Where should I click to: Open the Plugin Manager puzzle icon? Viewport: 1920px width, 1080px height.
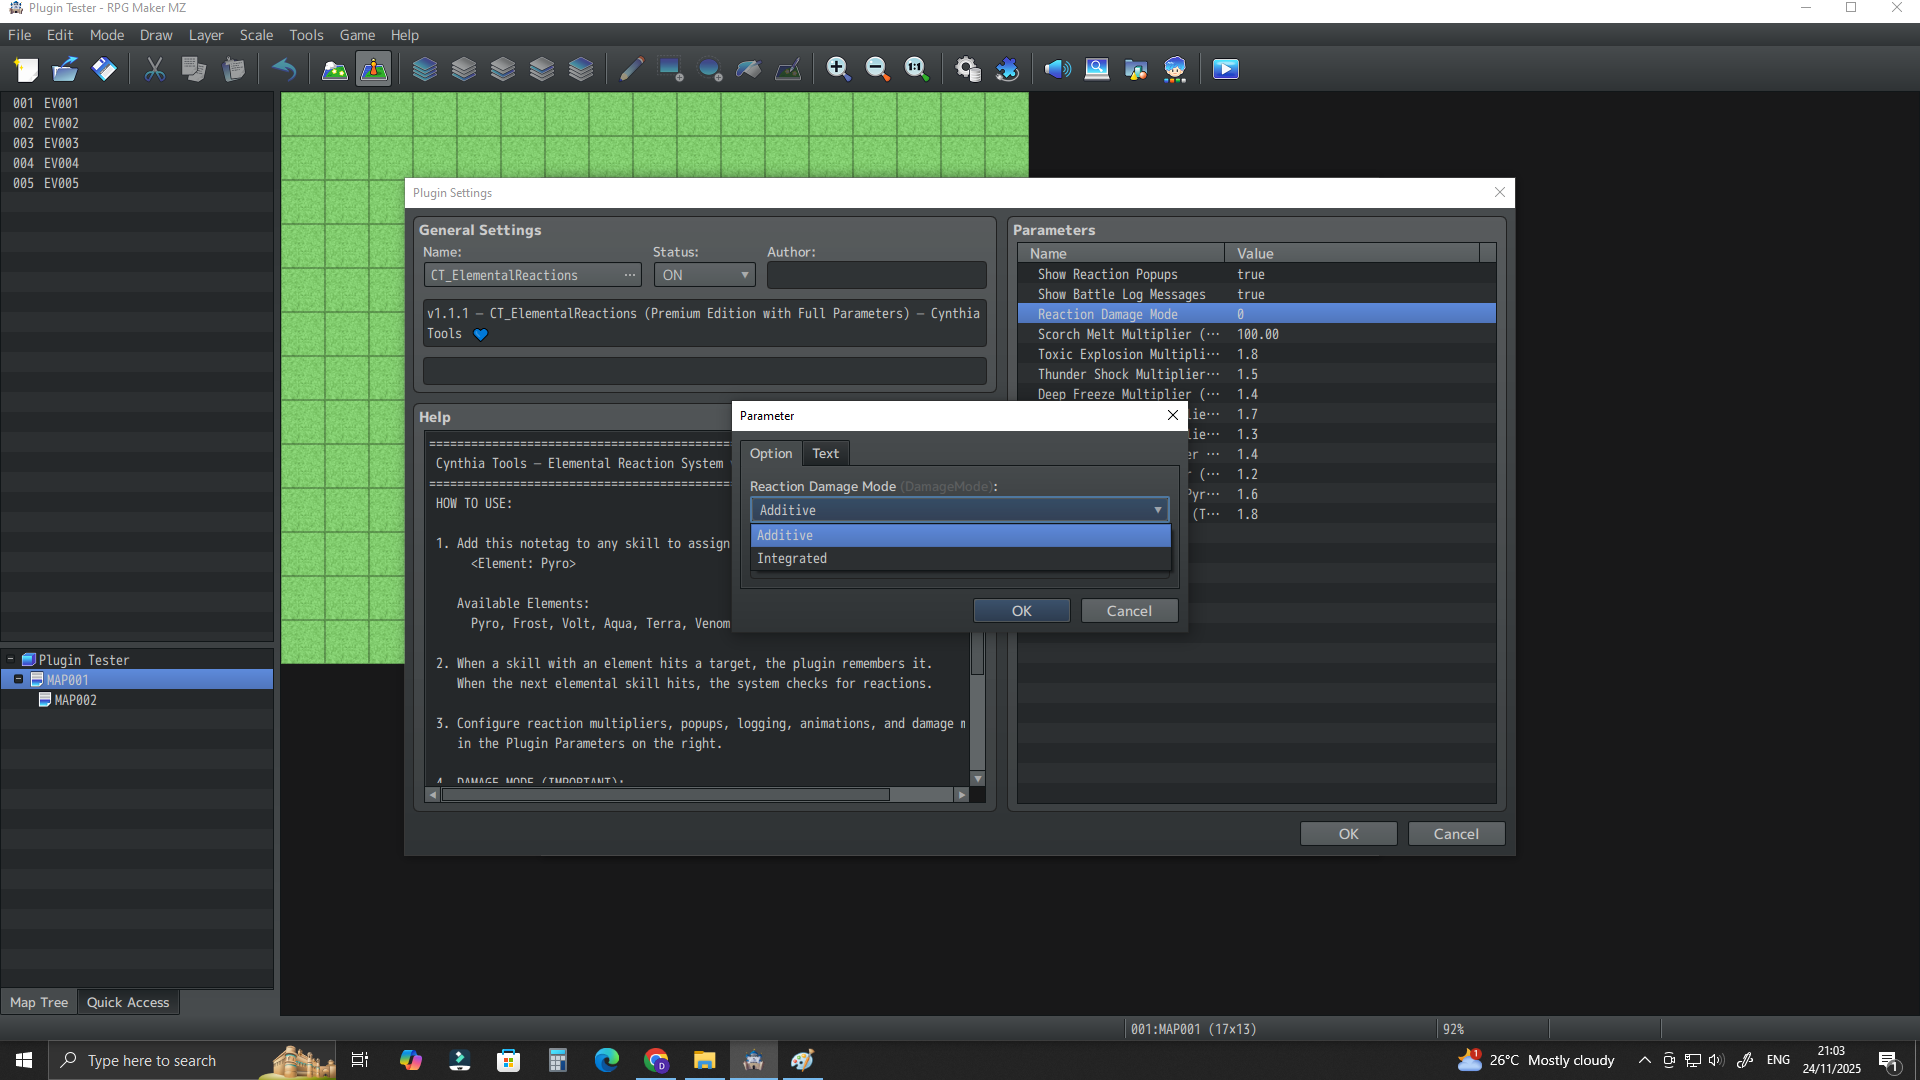1007,69
